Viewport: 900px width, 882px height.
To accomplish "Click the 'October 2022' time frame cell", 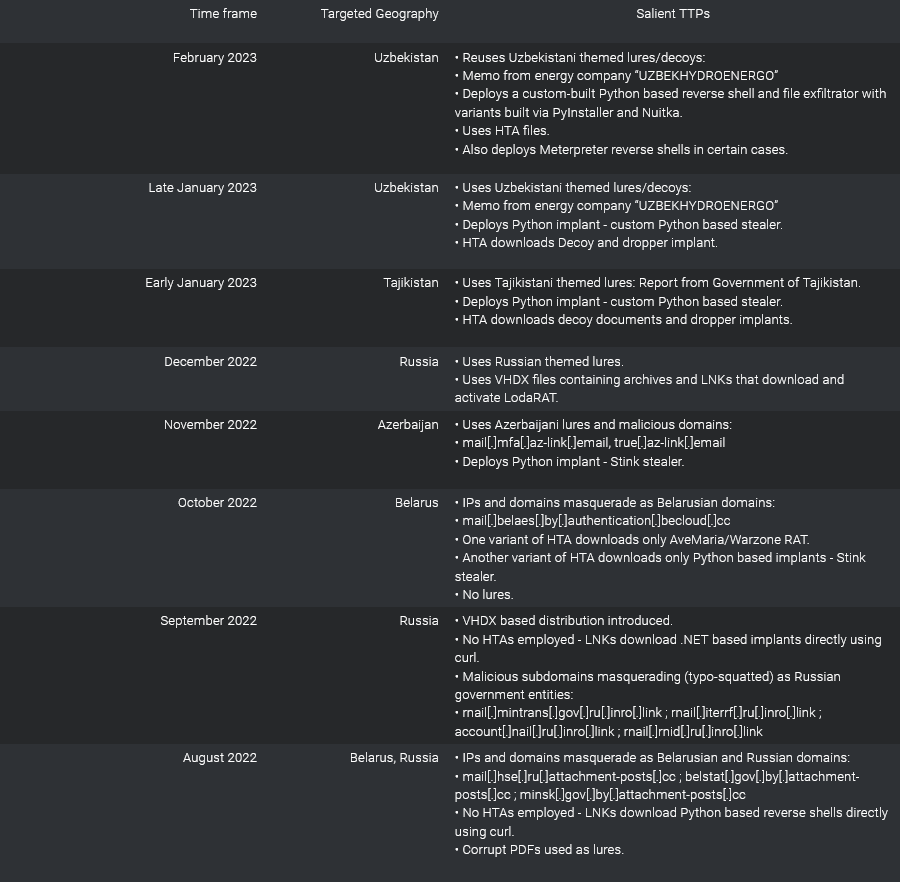I will [x=218, y=503].
